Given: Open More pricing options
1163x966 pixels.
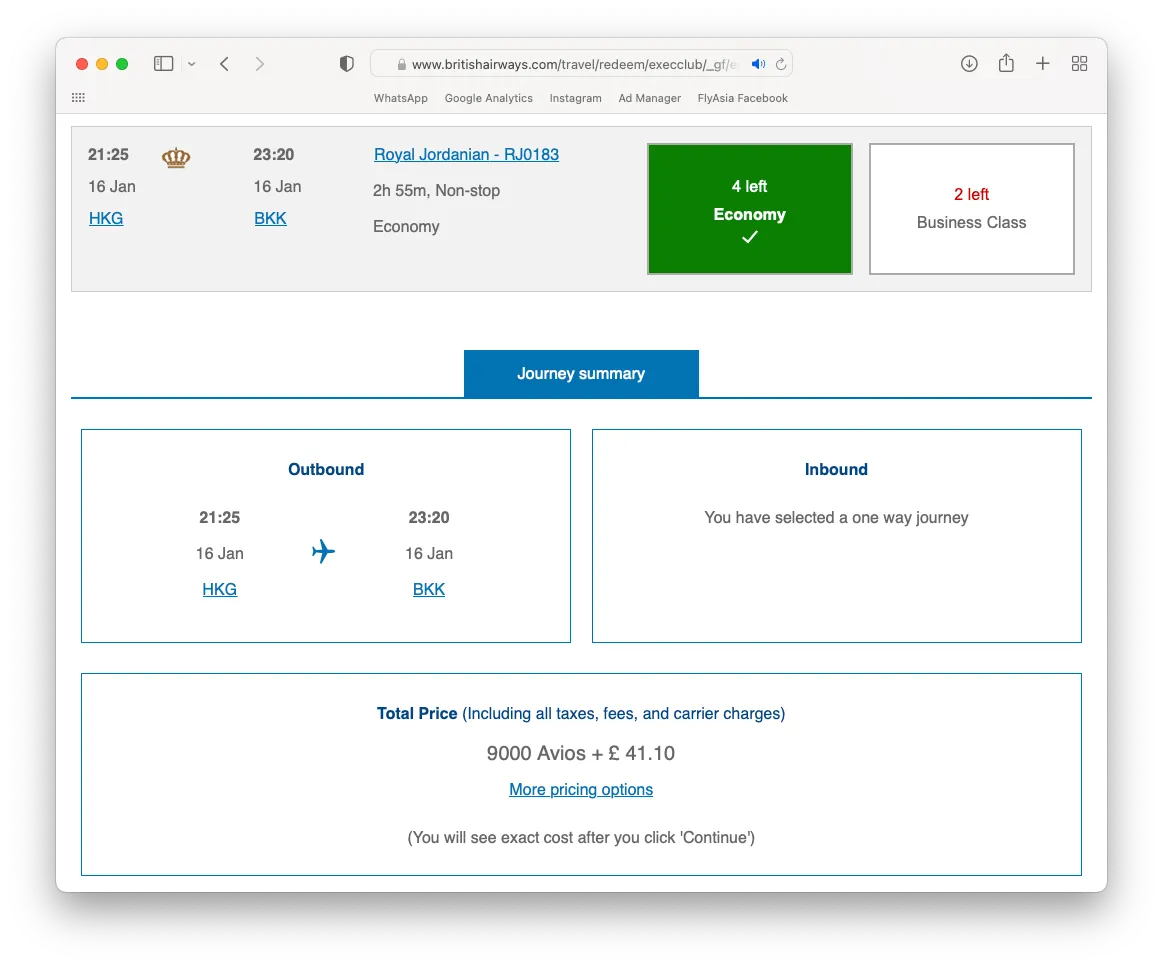Looking at the screenshot, I should (x=581, y=789).
